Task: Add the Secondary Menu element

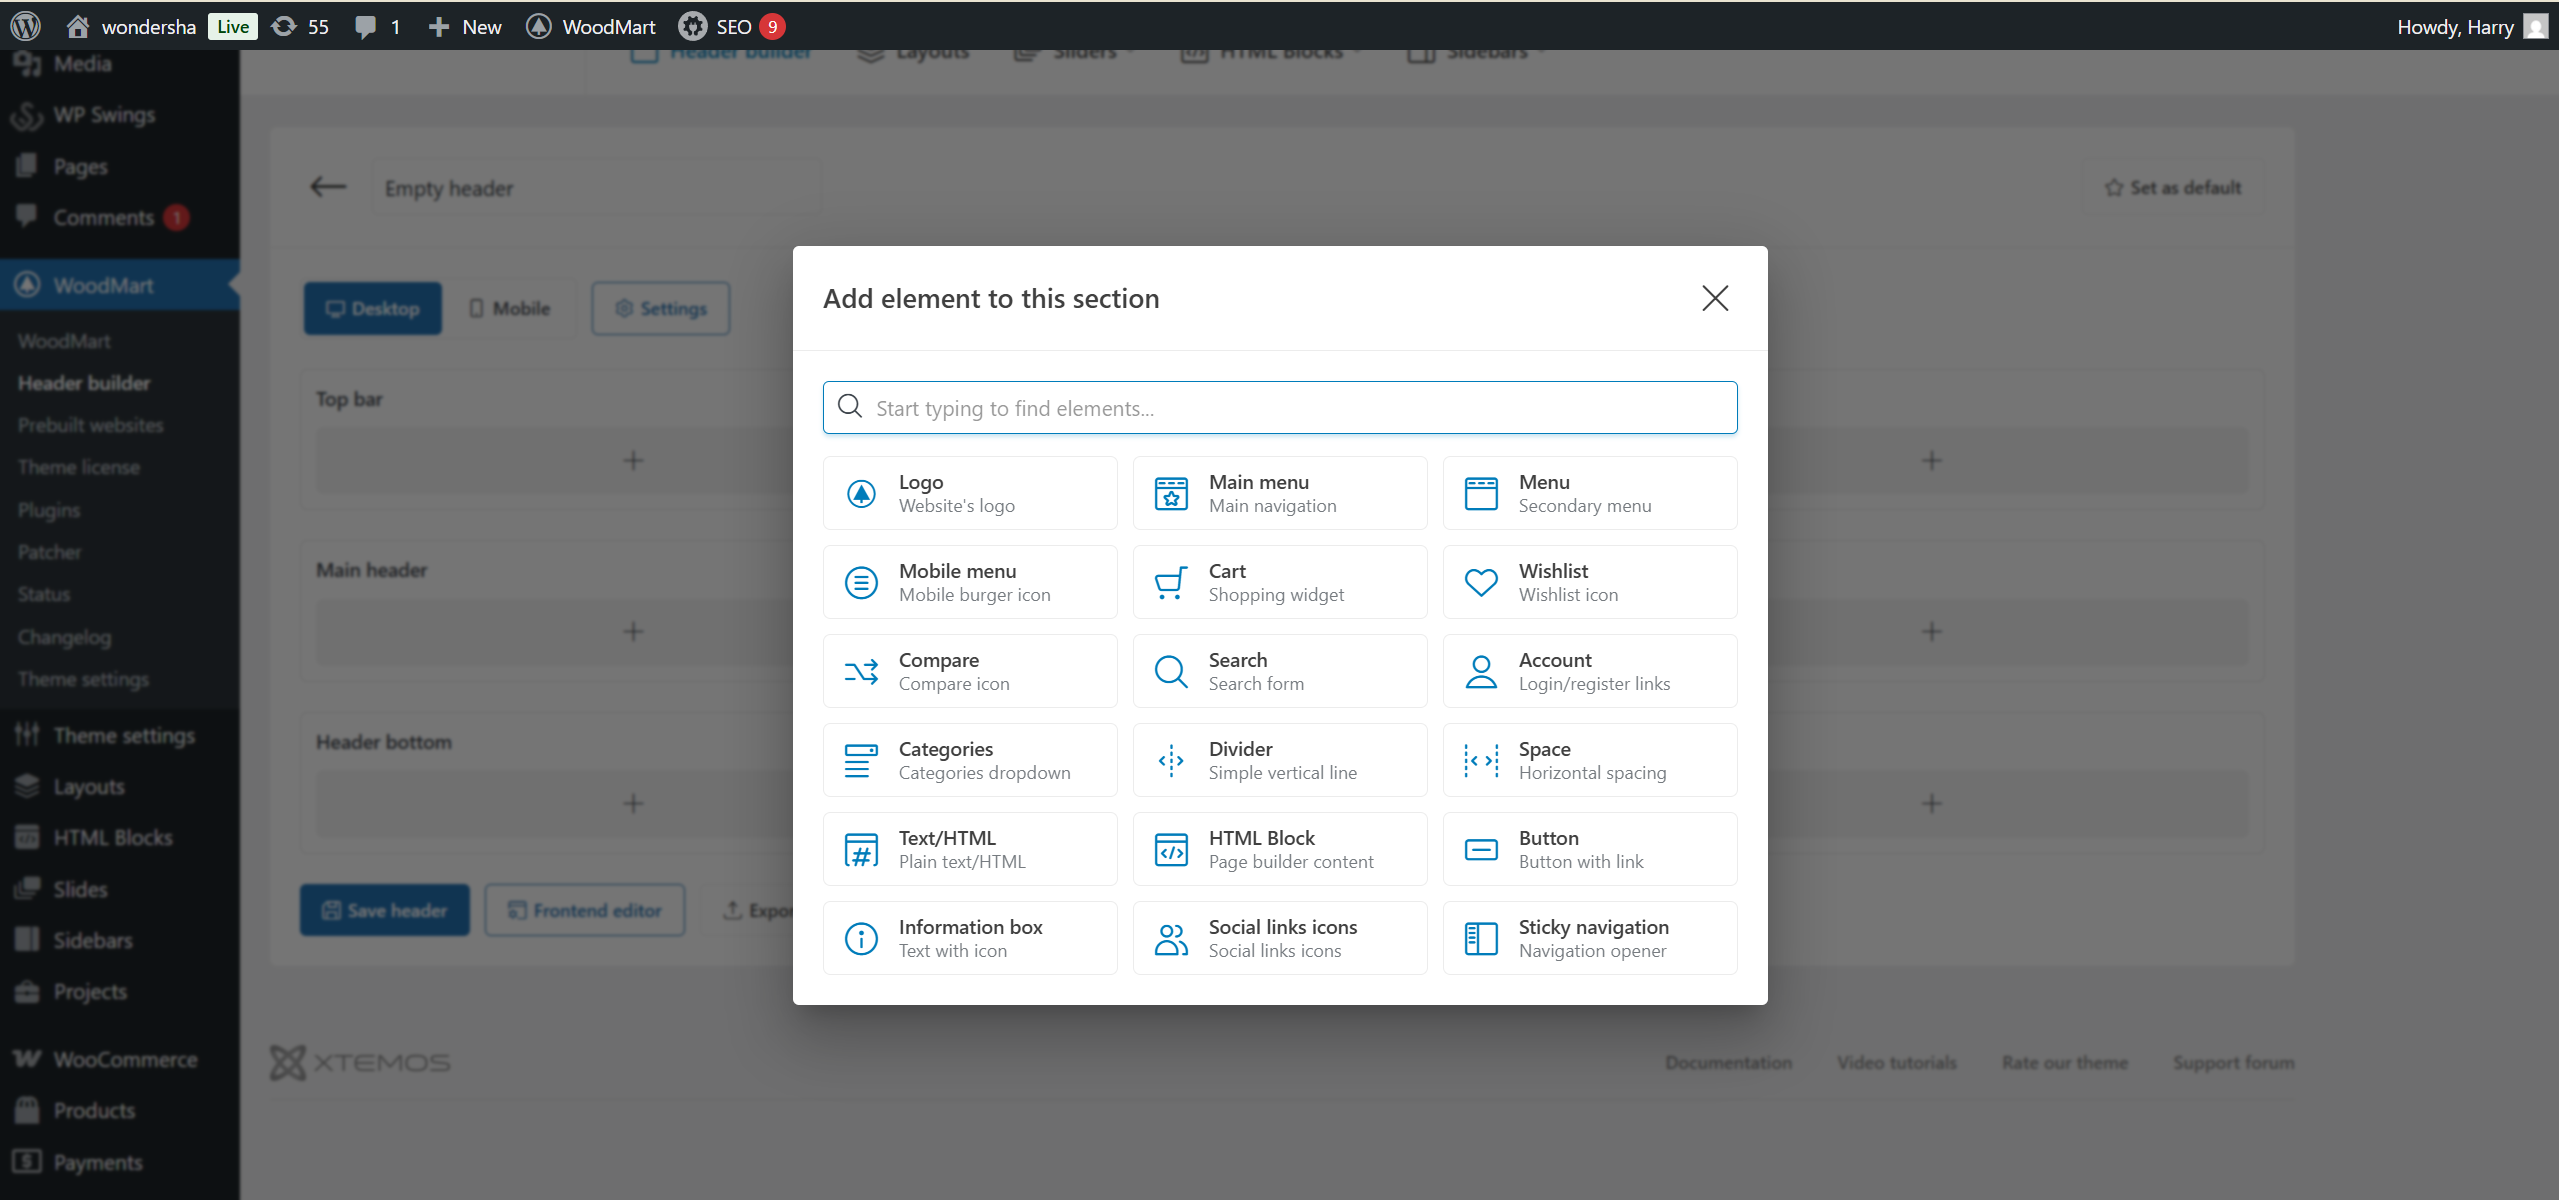Action: point(1589,493)
